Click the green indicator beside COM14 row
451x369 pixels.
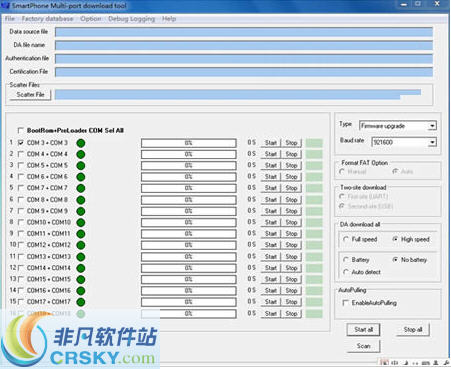(81, 268)
